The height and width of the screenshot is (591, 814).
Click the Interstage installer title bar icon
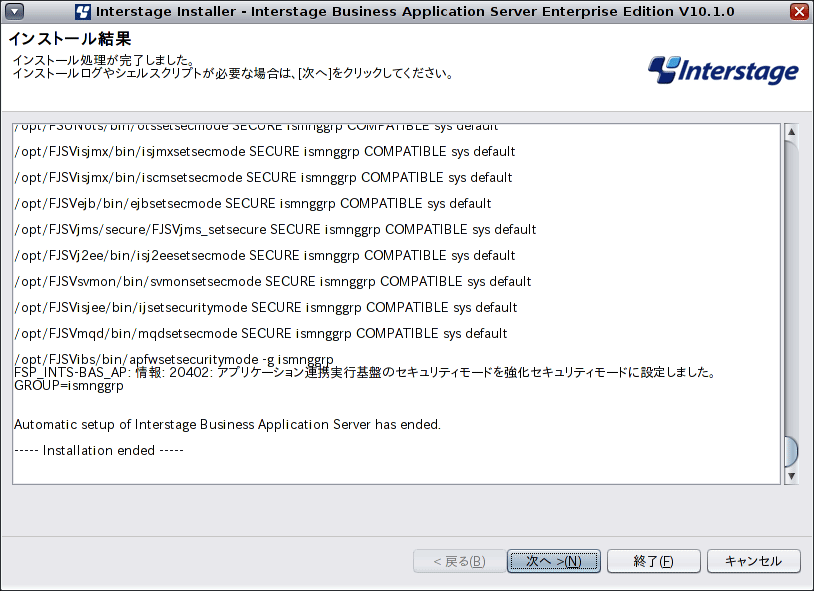pos(83,11)
